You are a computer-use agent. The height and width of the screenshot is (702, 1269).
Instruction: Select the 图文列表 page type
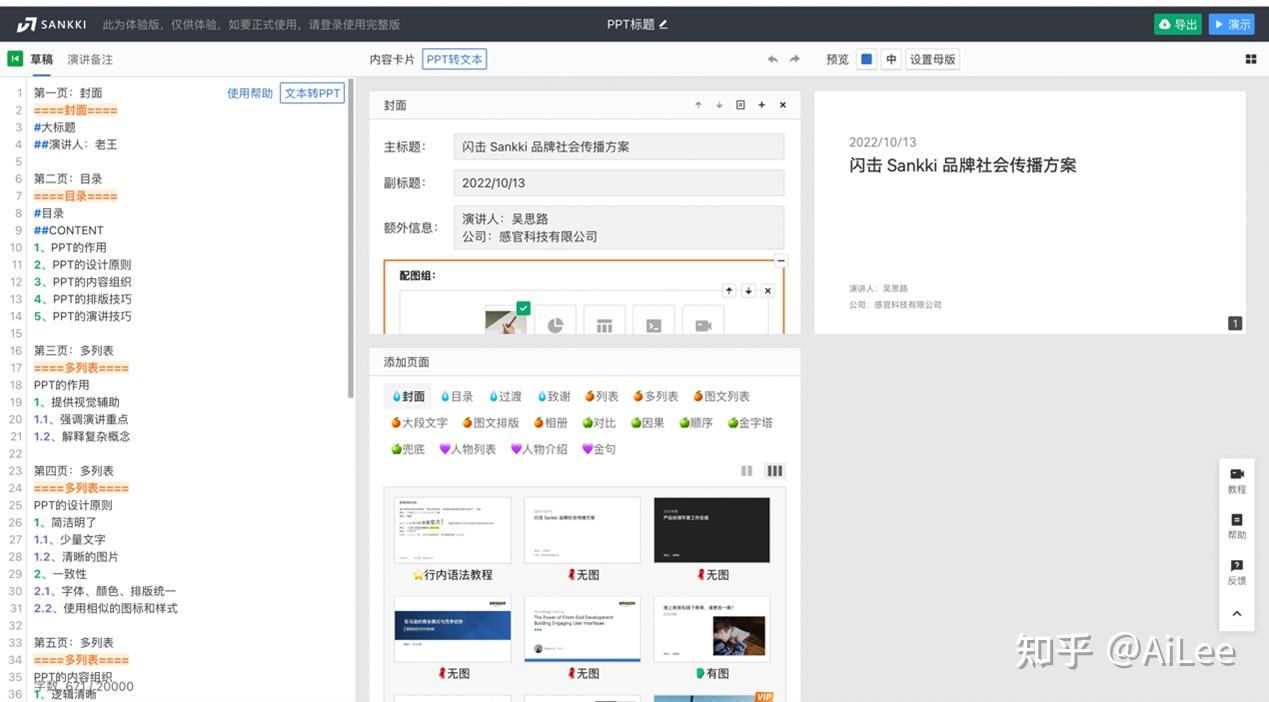[721, 396]
